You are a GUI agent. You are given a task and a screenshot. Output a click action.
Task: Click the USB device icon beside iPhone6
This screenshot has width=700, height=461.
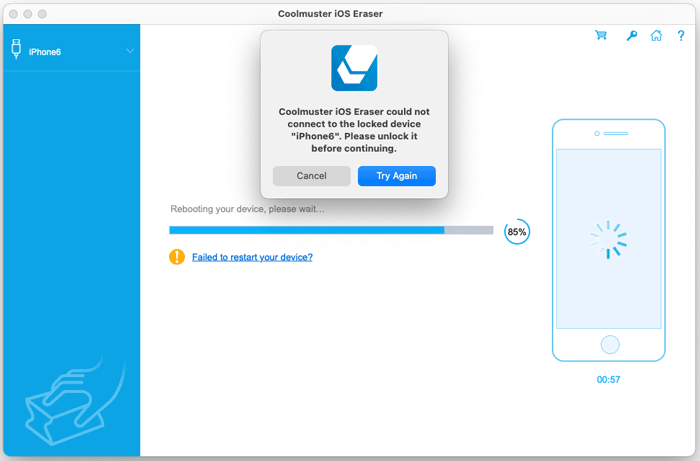point(17,51)
